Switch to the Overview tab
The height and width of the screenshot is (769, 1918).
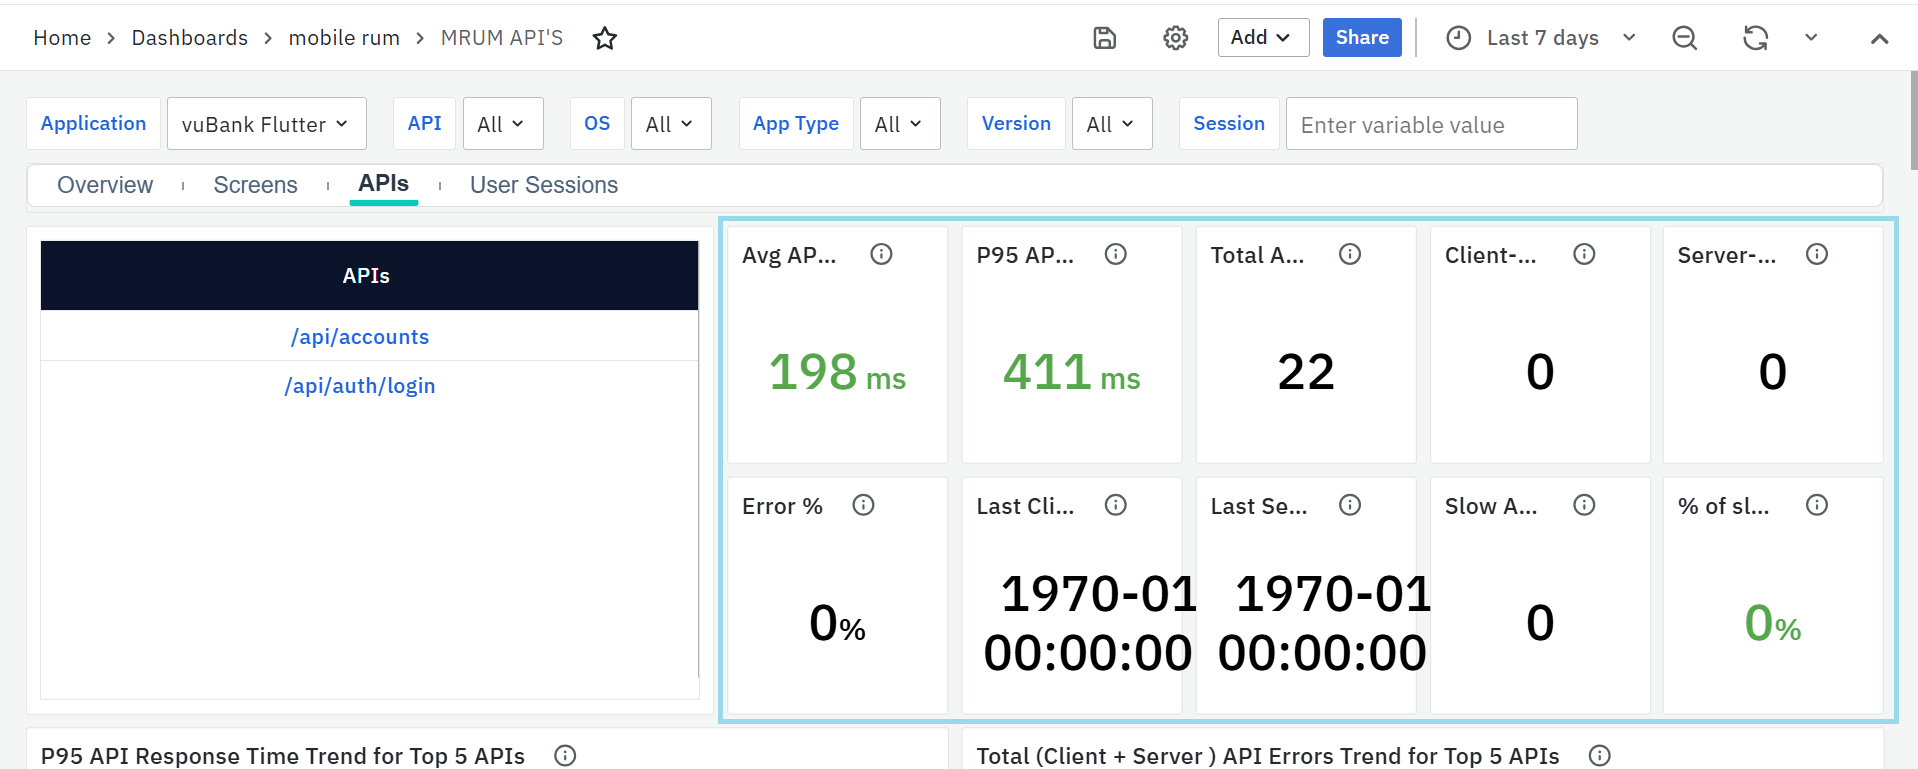[105, 185]
